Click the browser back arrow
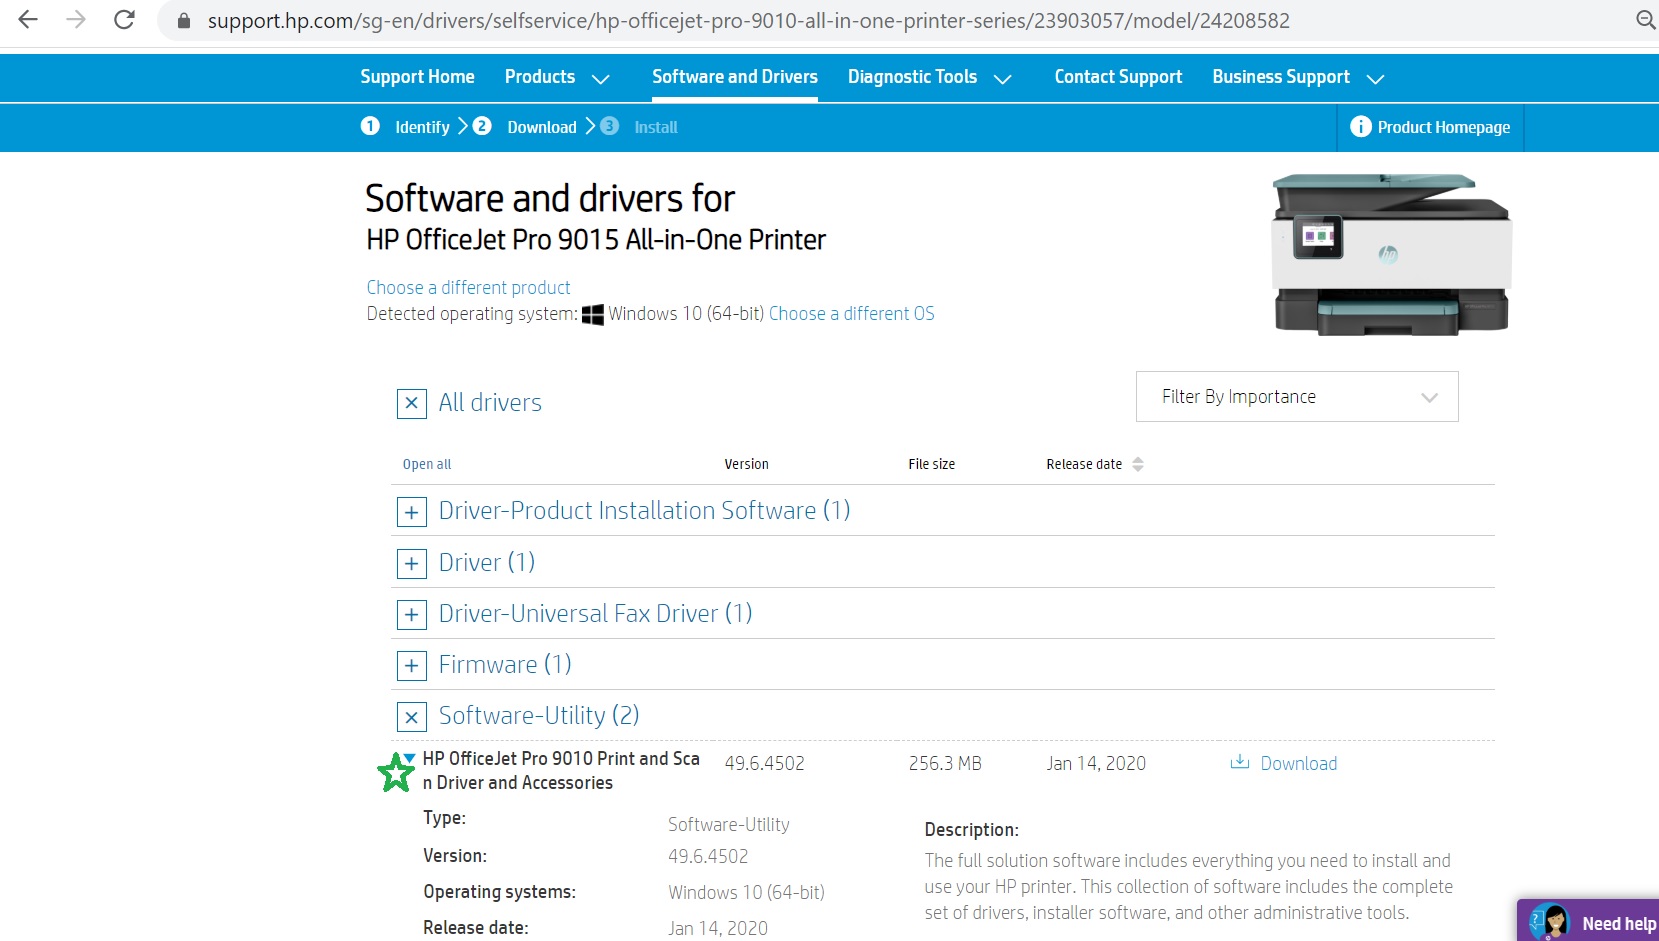This screenshot has height=941, width=1659. [x=28, y=20]
